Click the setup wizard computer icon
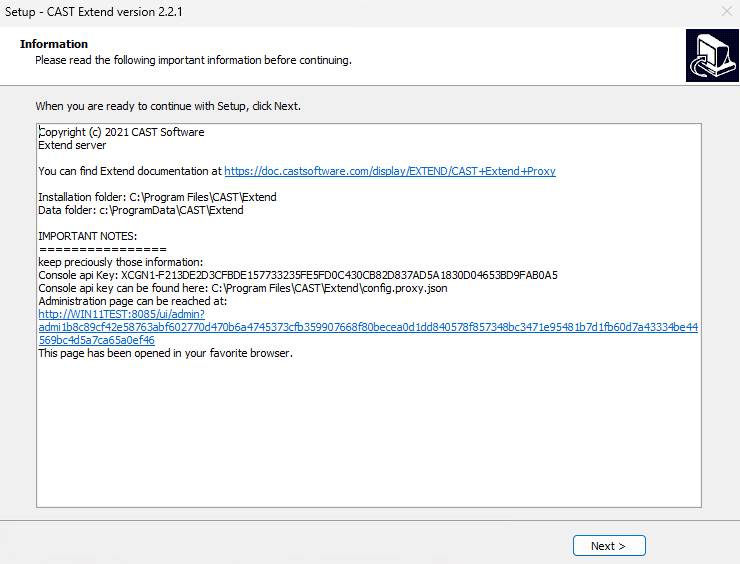 pos(711,55)
